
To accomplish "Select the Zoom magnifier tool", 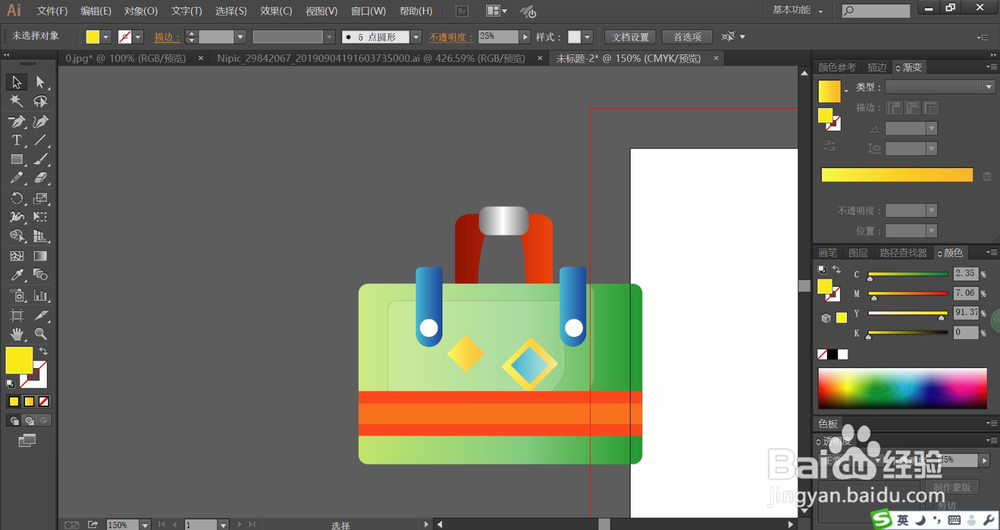I will [x=41, y=334].
